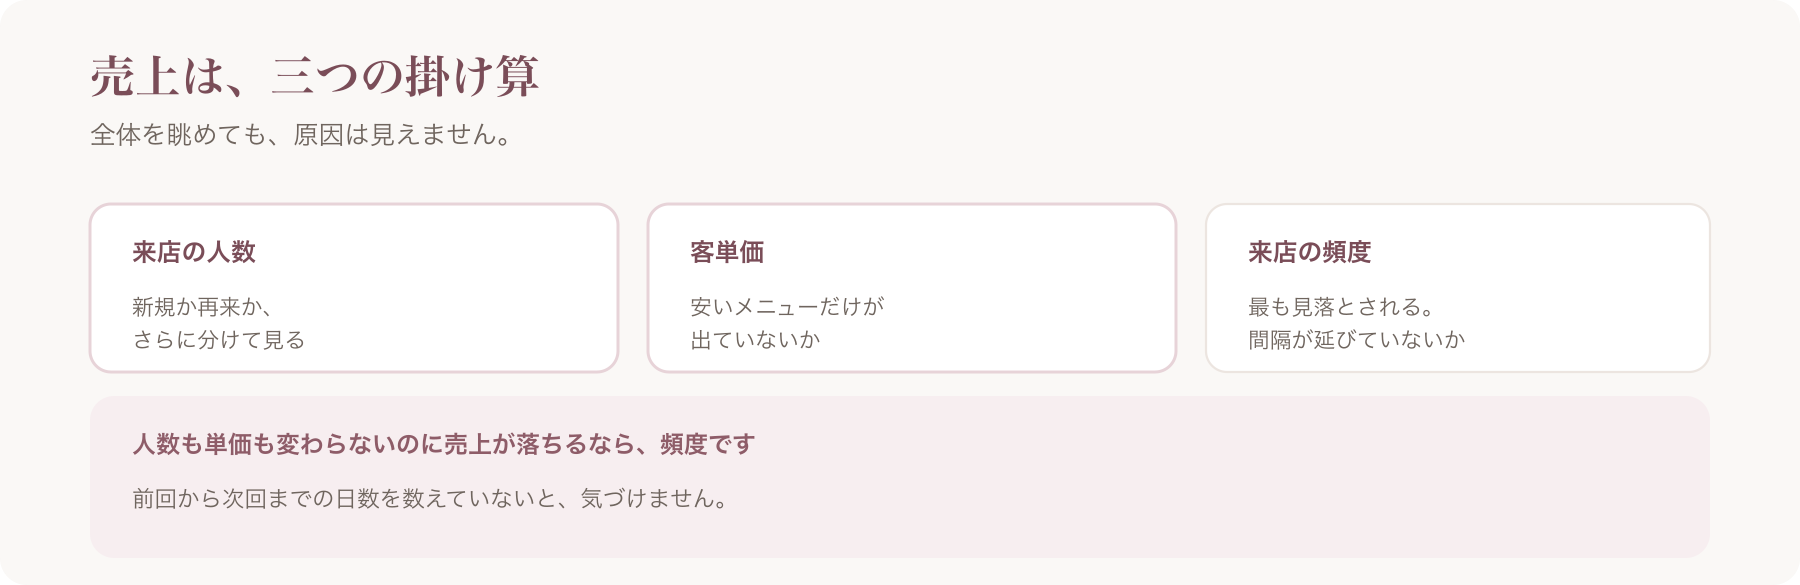
Task: Select the white card containing 客単価
Action: [912, 288]
